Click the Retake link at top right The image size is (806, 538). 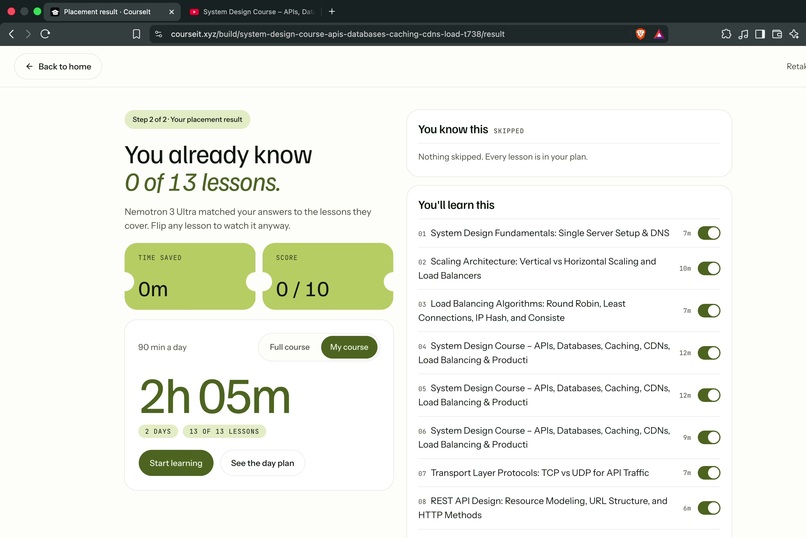(796, 66)
